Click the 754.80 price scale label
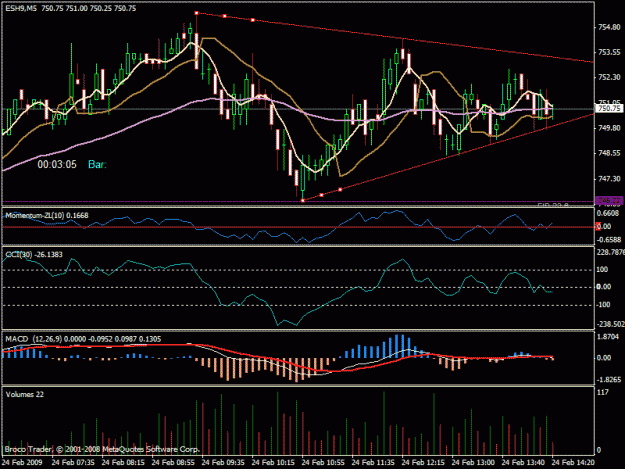The image size is (625, 469). coord(609,27)
